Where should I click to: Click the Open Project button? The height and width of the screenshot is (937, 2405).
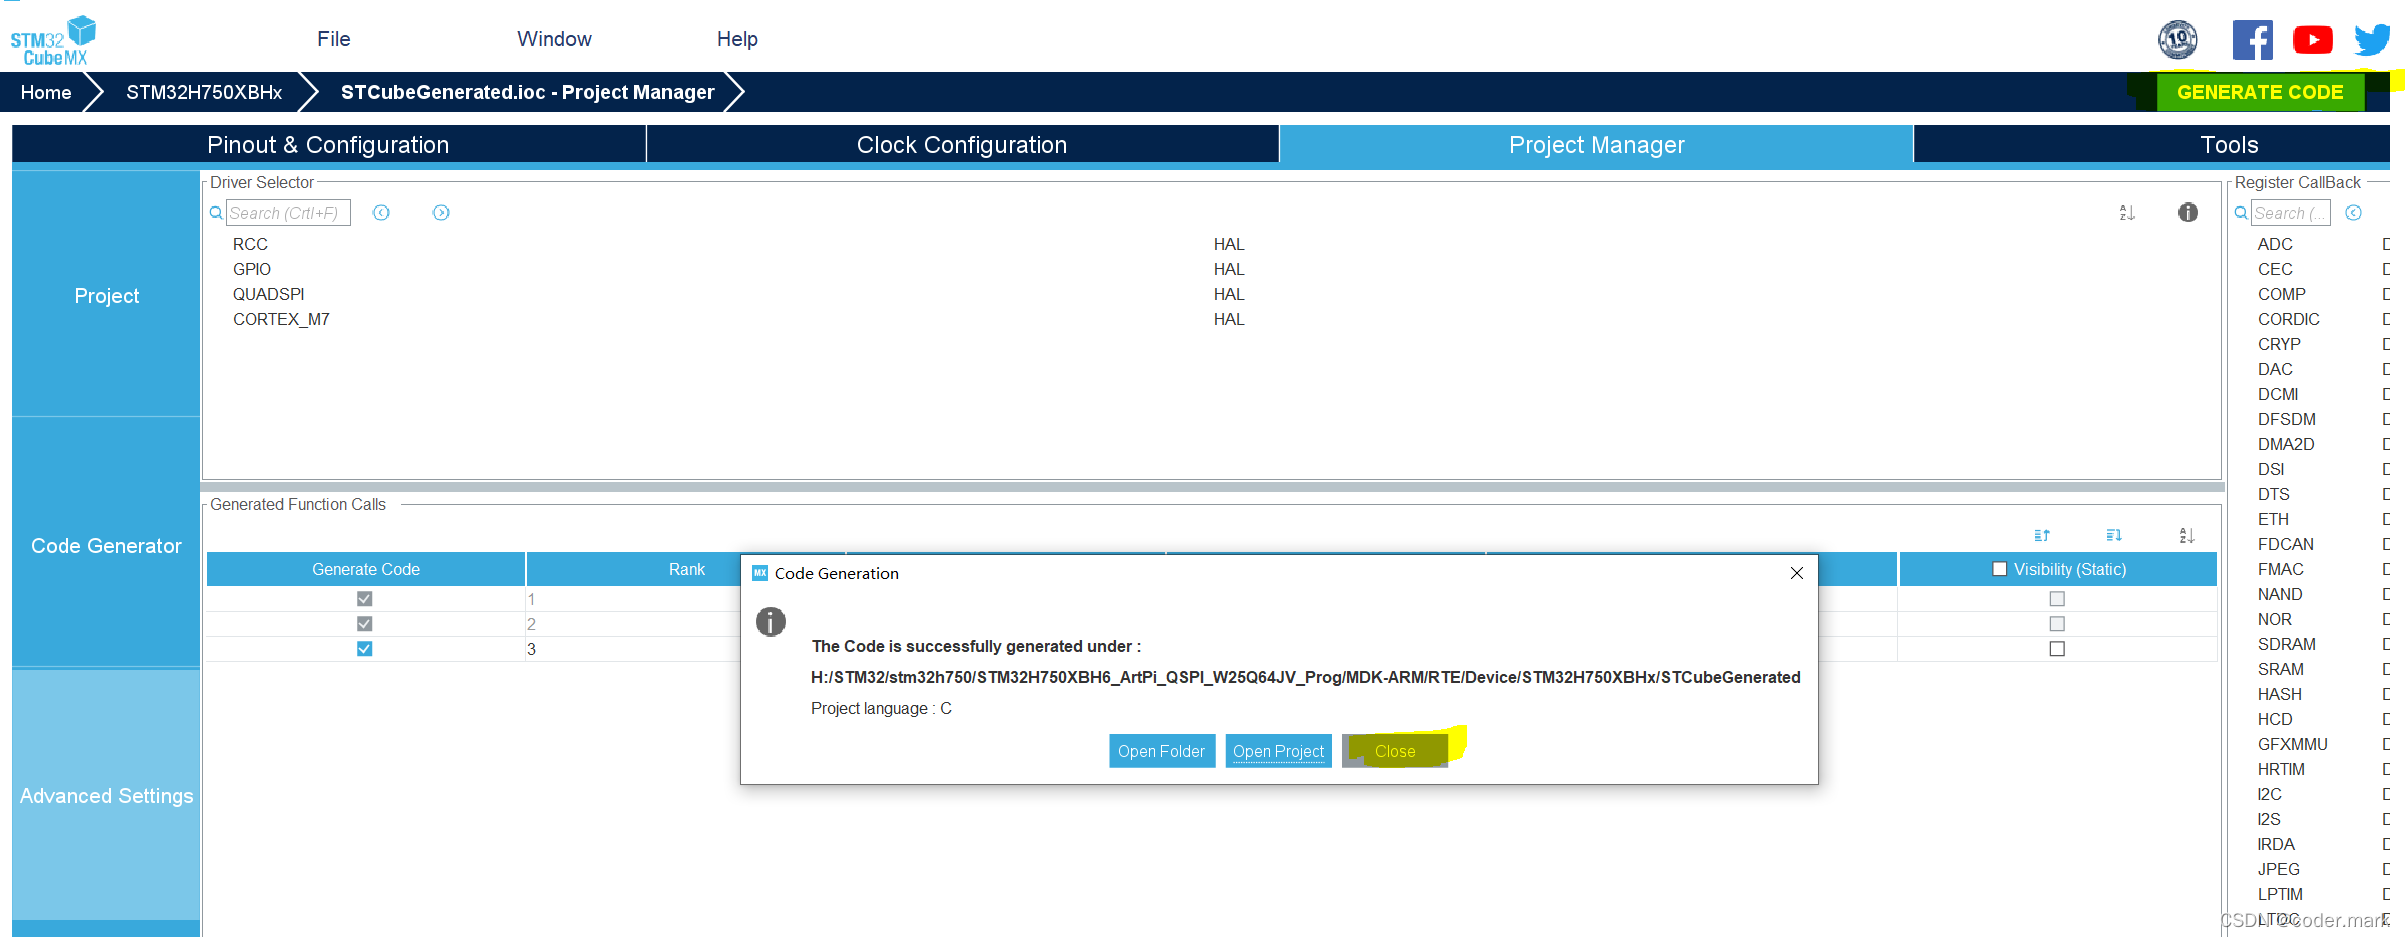point(1278,751)
